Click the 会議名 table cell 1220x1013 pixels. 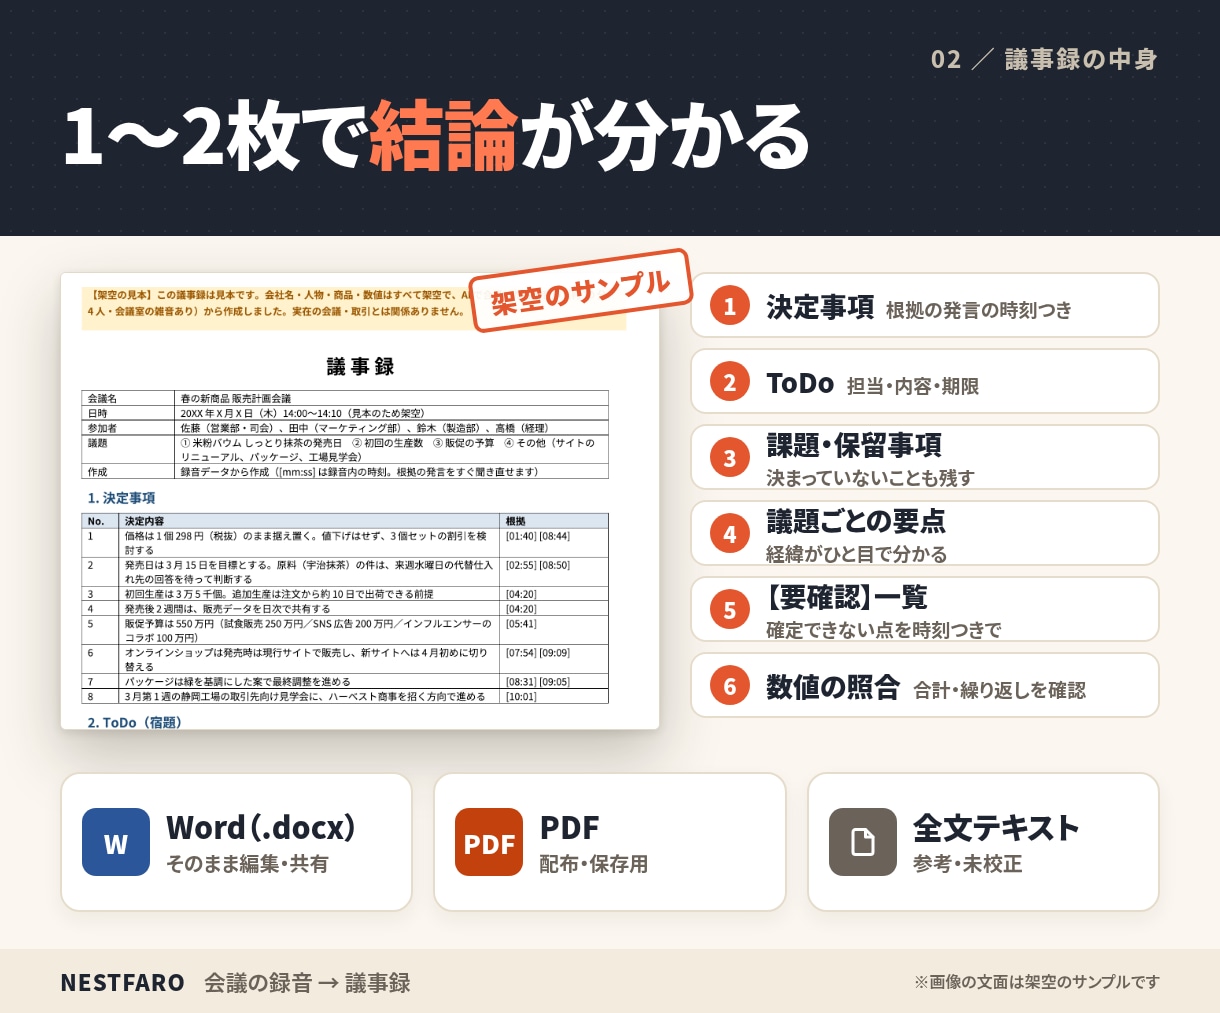click(128, 398)
